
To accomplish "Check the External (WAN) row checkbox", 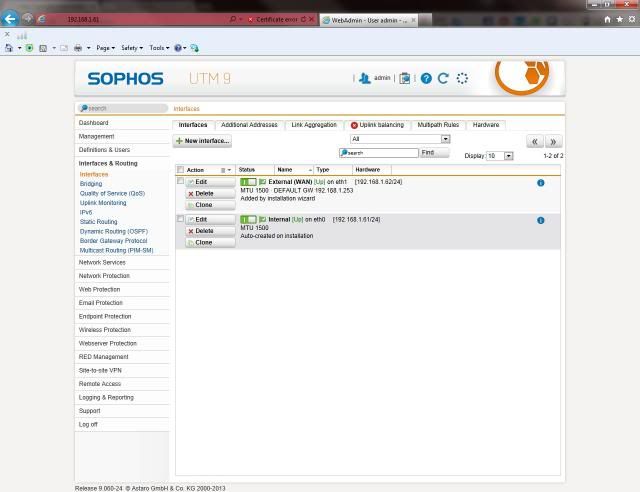I will [x=180, y=181].
